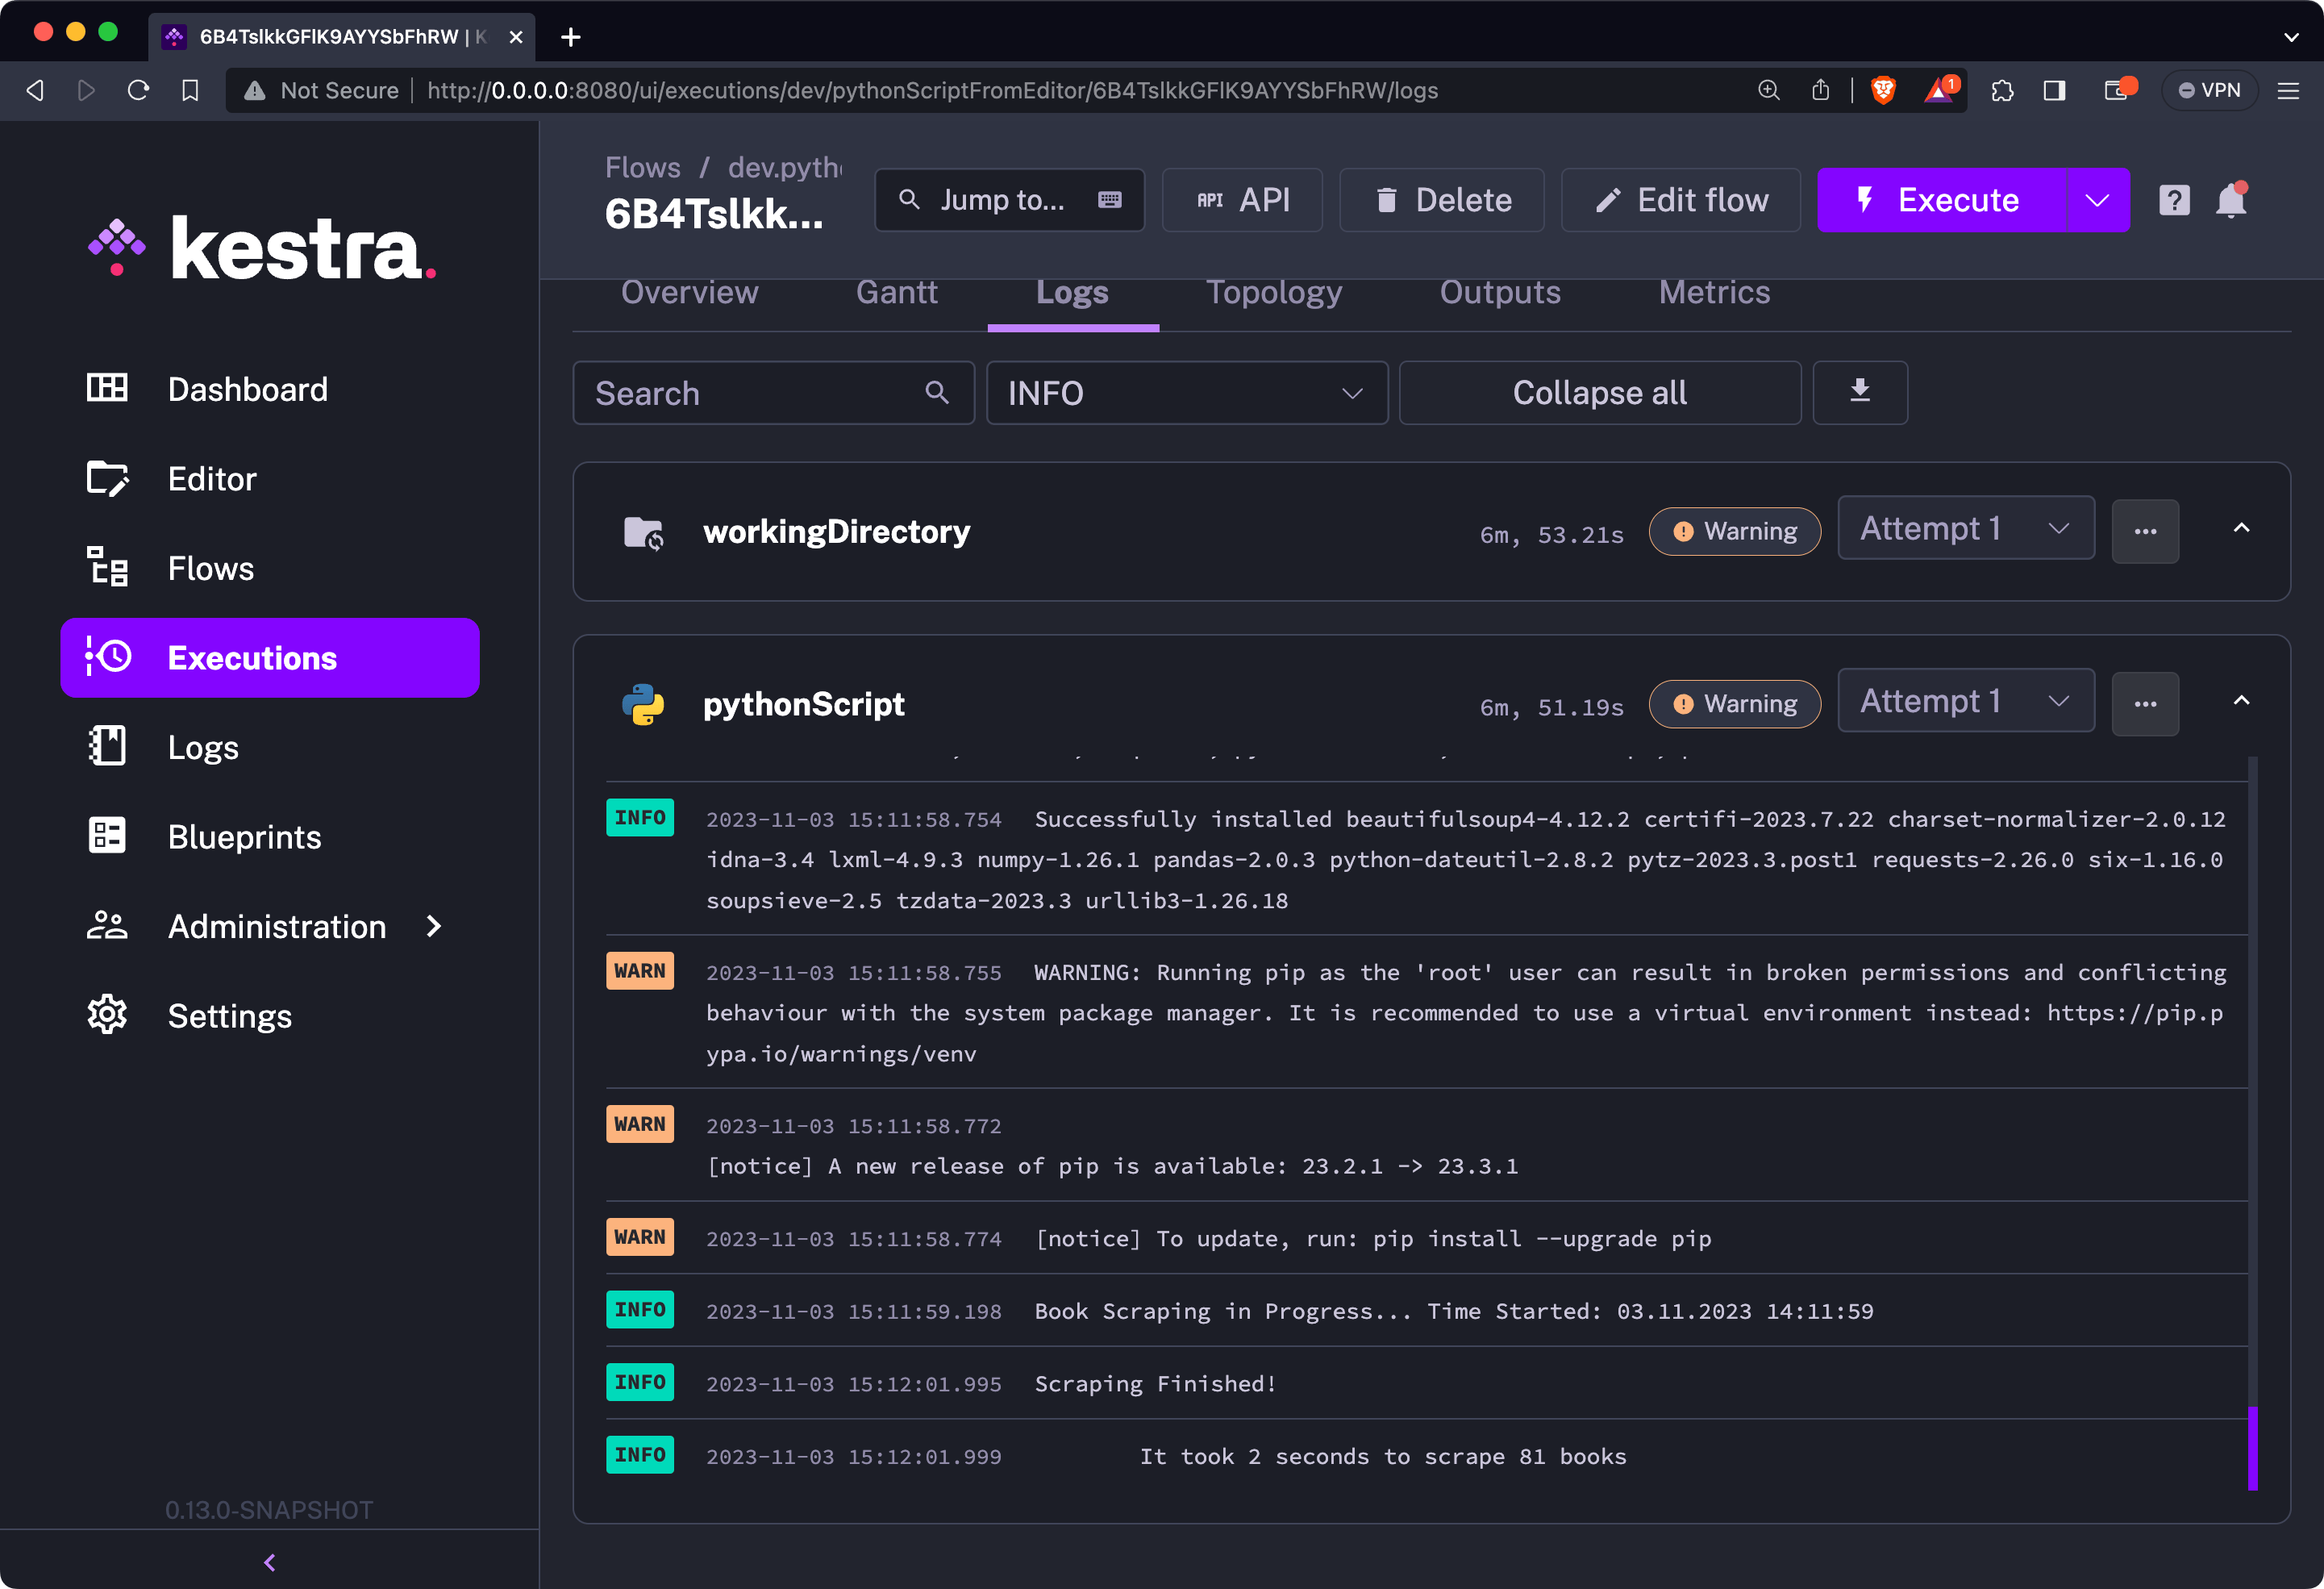Toggle browser sidebar panel icon

2054,90
